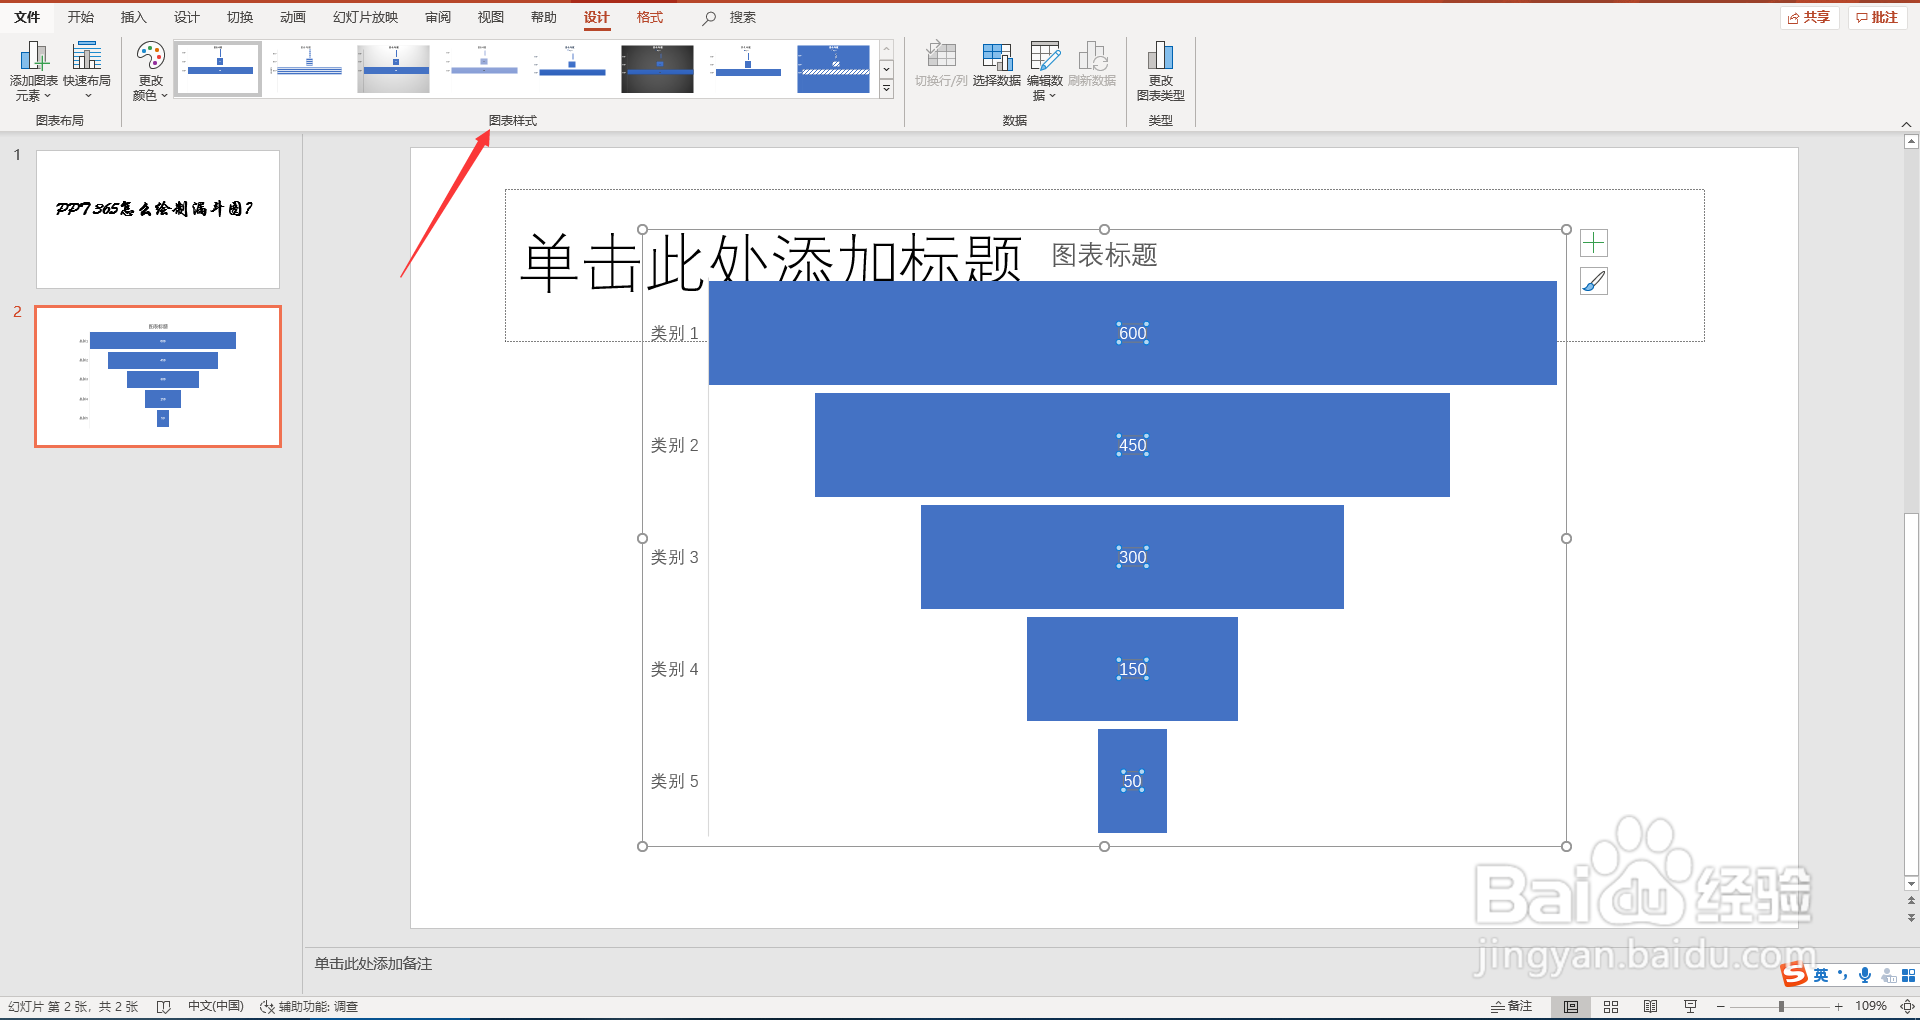This screenshot has height=1020, width=1920.
Task: Toggle the 备注 notes pane
Action: click(x=1510, y=1006)
